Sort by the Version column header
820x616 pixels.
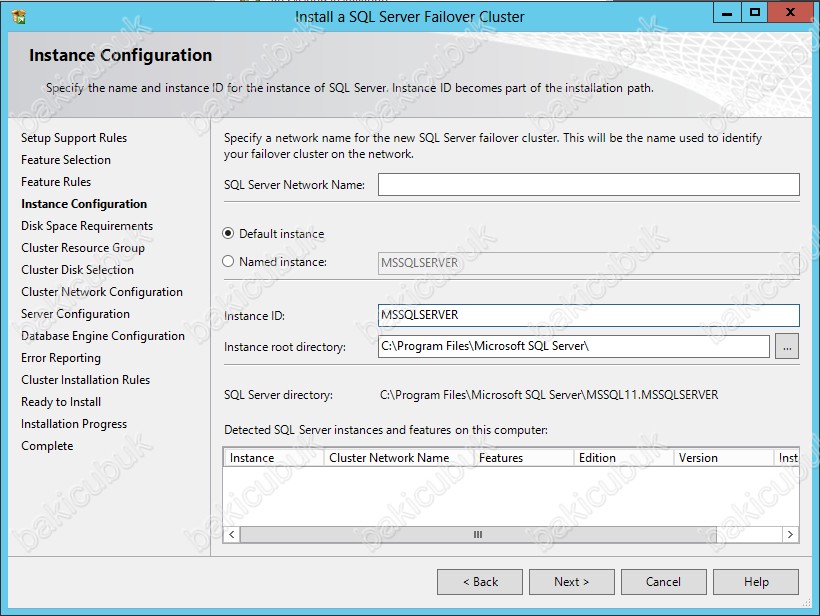click(x=723, y=458)
